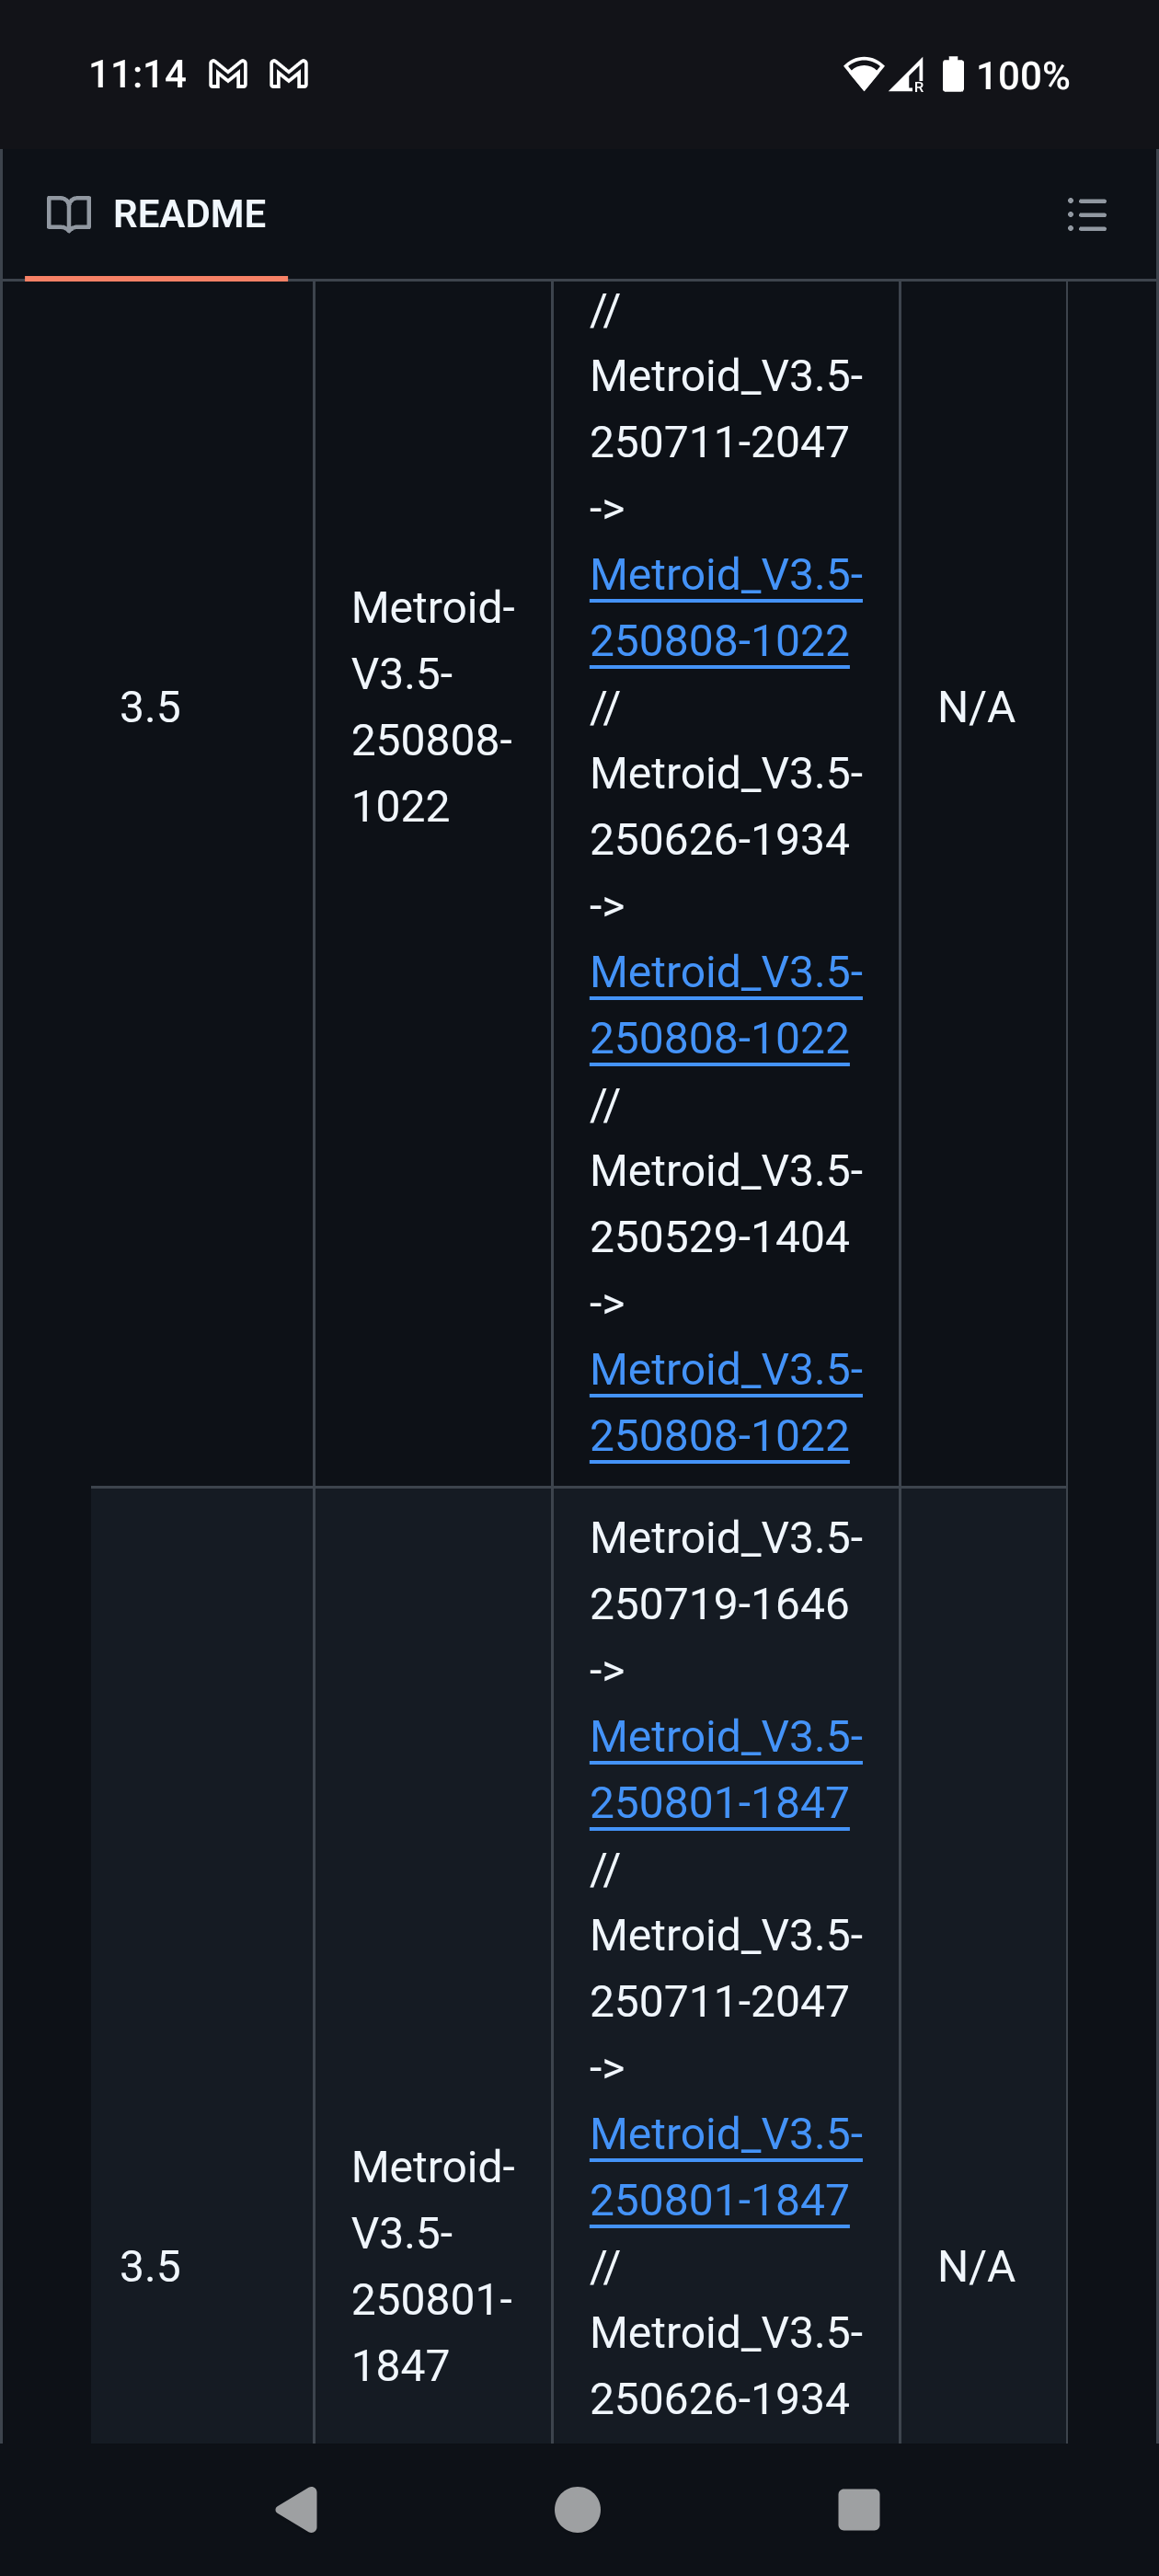Tap the mobile signal strength icon
Viewport: 1159px width, 2576px height.
pyautogui.click(x=907, y=74)
